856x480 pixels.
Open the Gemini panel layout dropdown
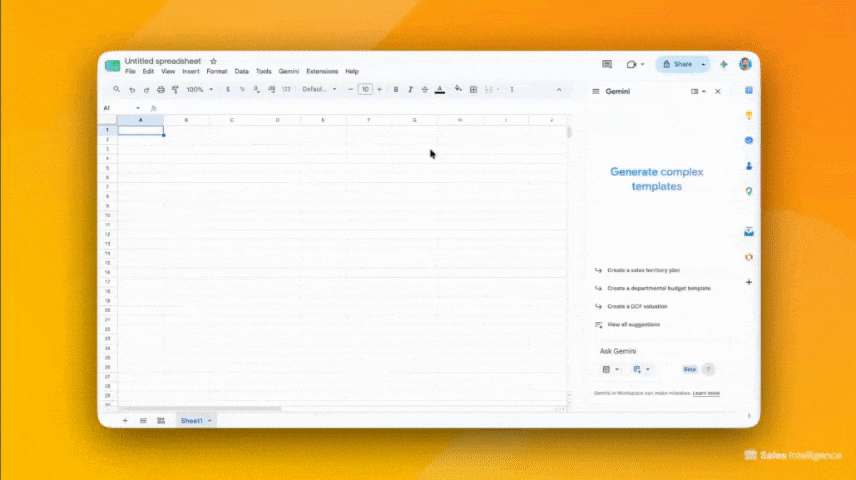point(698,92)
